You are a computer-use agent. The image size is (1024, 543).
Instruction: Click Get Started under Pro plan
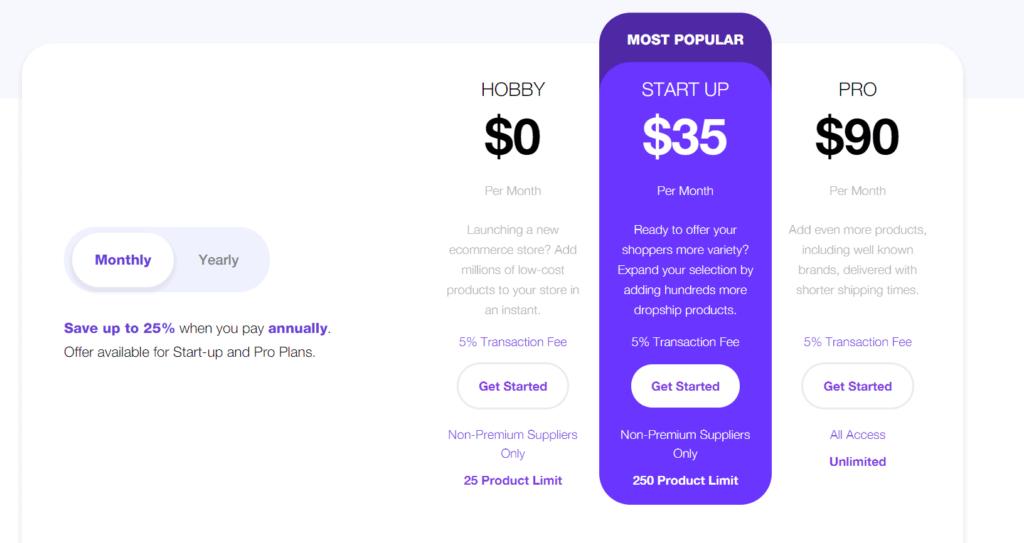(x=857, y=386)
